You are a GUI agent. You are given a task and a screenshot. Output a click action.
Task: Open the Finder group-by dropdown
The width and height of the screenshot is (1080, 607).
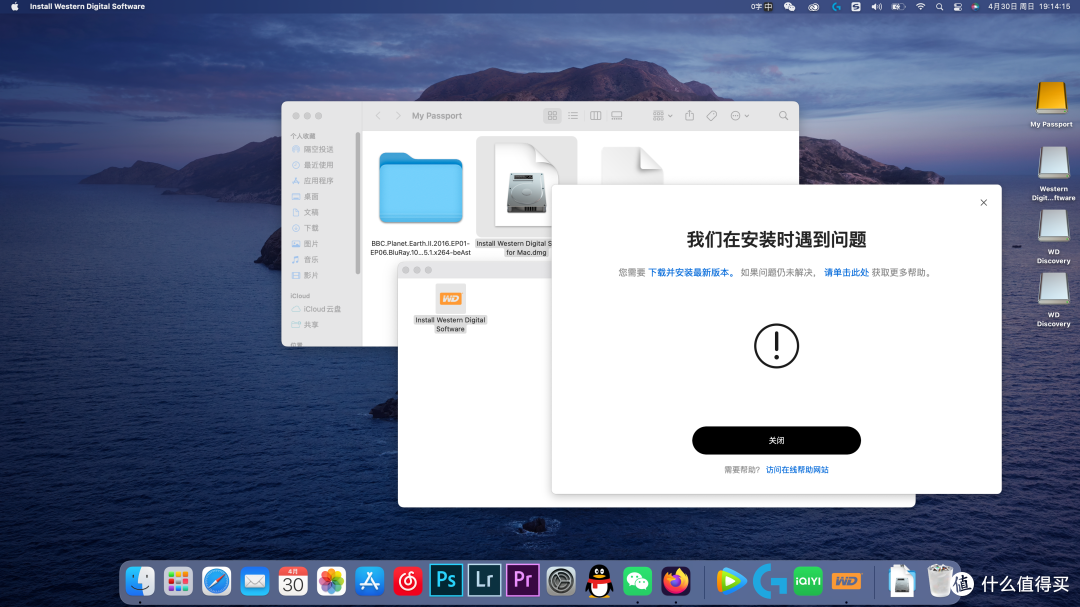(x=663, y=116)
